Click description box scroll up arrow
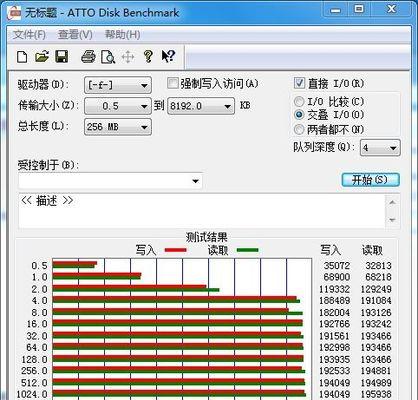The image size is (418, 400). click(392, 202)
